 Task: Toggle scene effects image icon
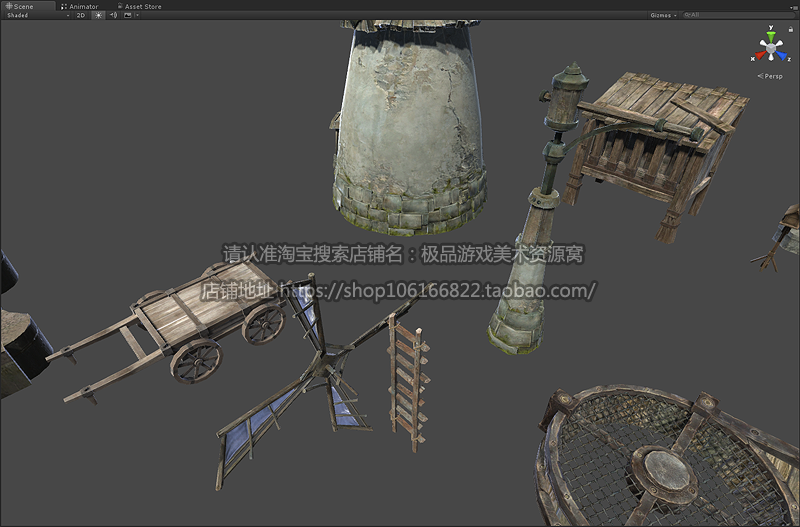click(x=128, y=15)
